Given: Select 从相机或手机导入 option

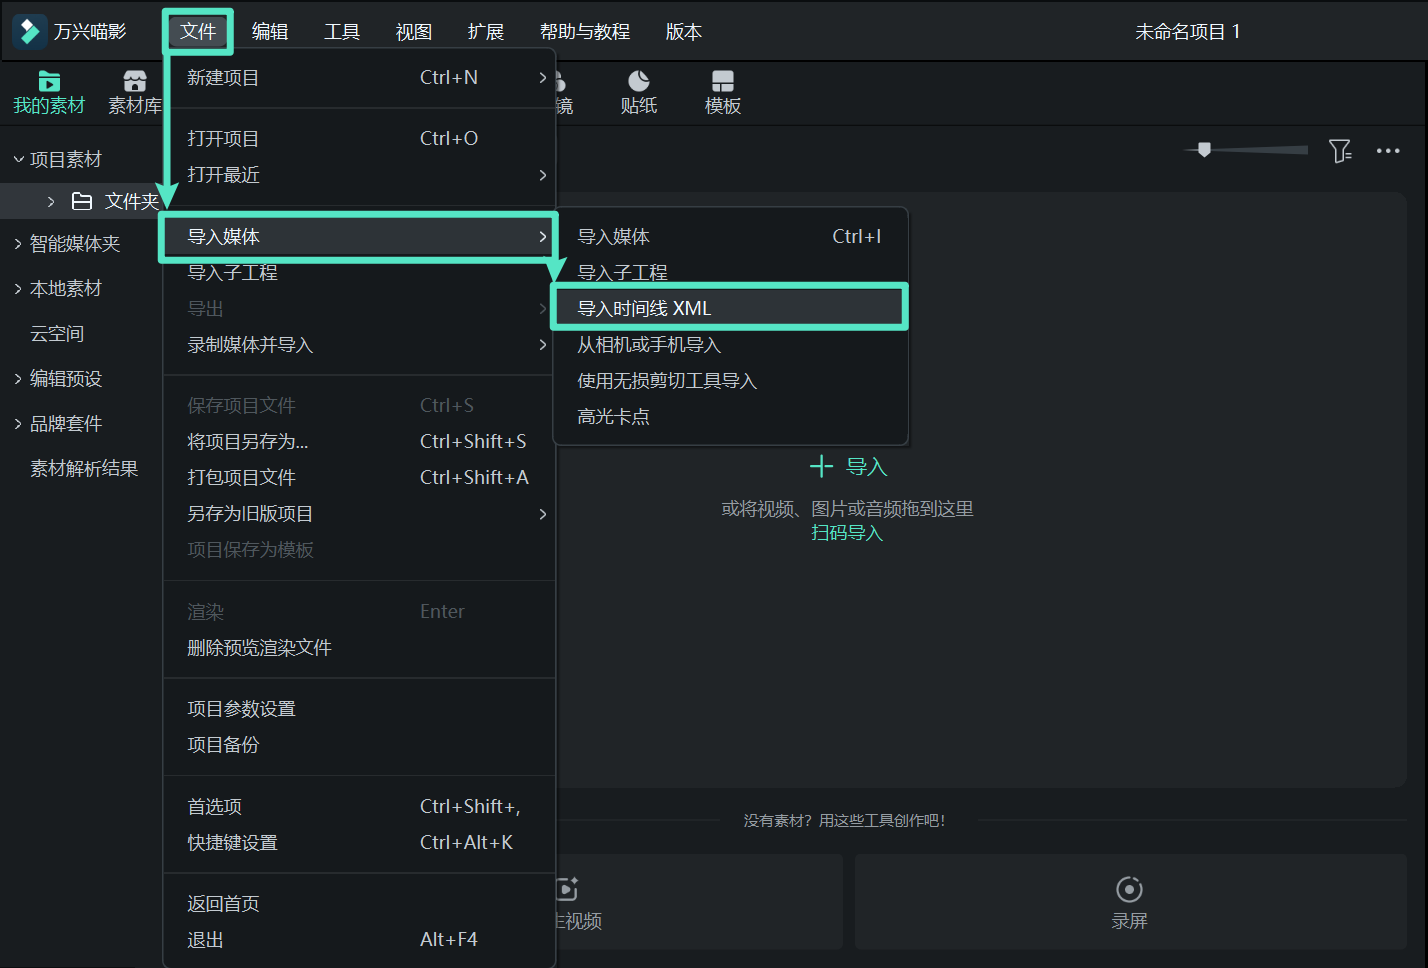Looking at the screenshot, I should [731, 345].
